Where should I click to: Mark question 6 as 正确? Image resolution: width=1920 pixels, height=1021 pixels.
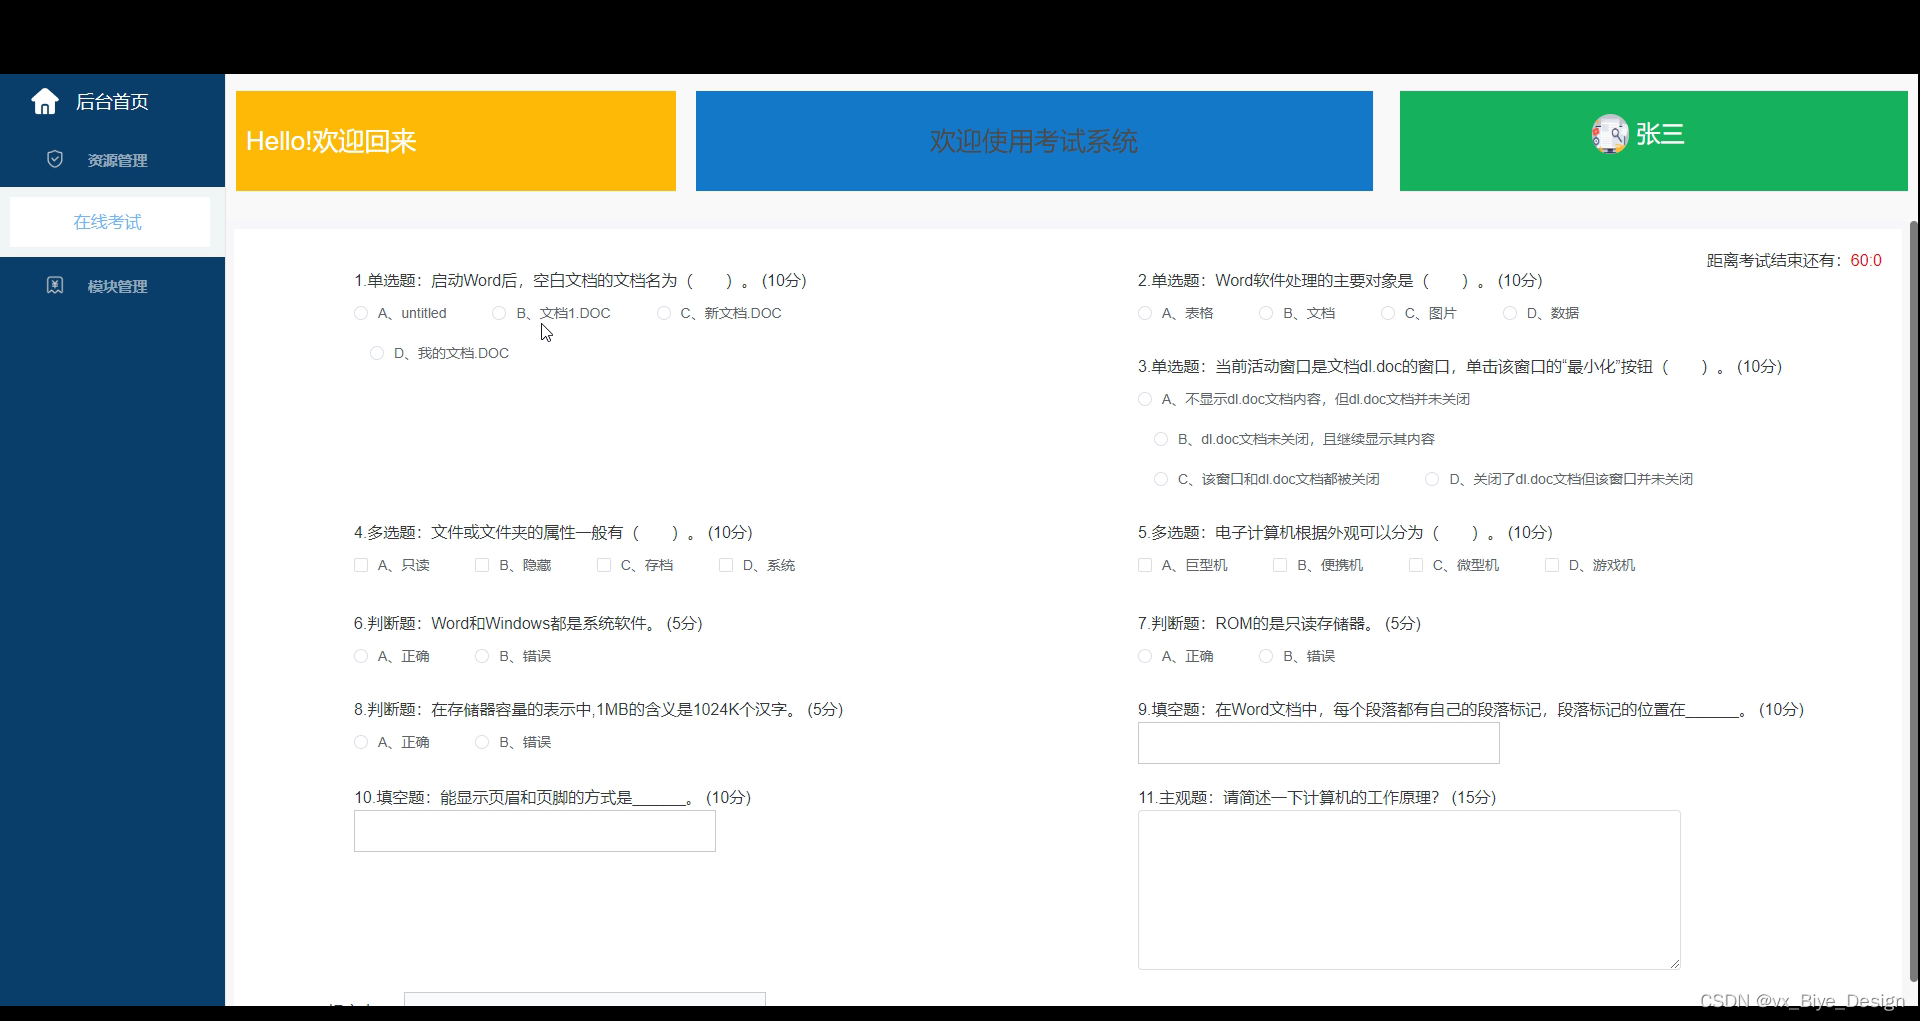pyautogui.click(x=361, y=656)
